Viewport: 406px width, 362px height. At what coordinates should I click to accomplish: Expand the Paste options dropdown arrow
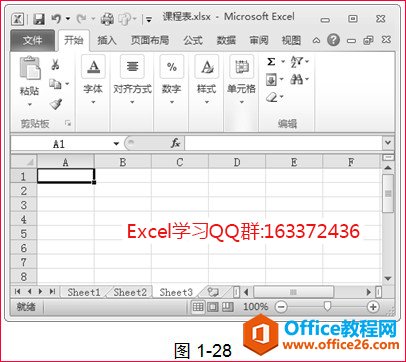point(30,104)
